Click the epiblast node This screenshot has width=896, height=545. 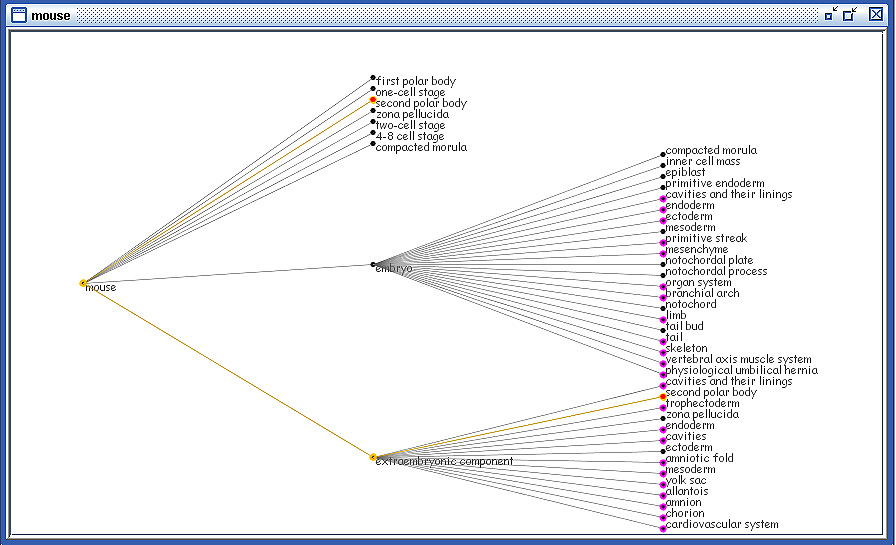point(663,177)
